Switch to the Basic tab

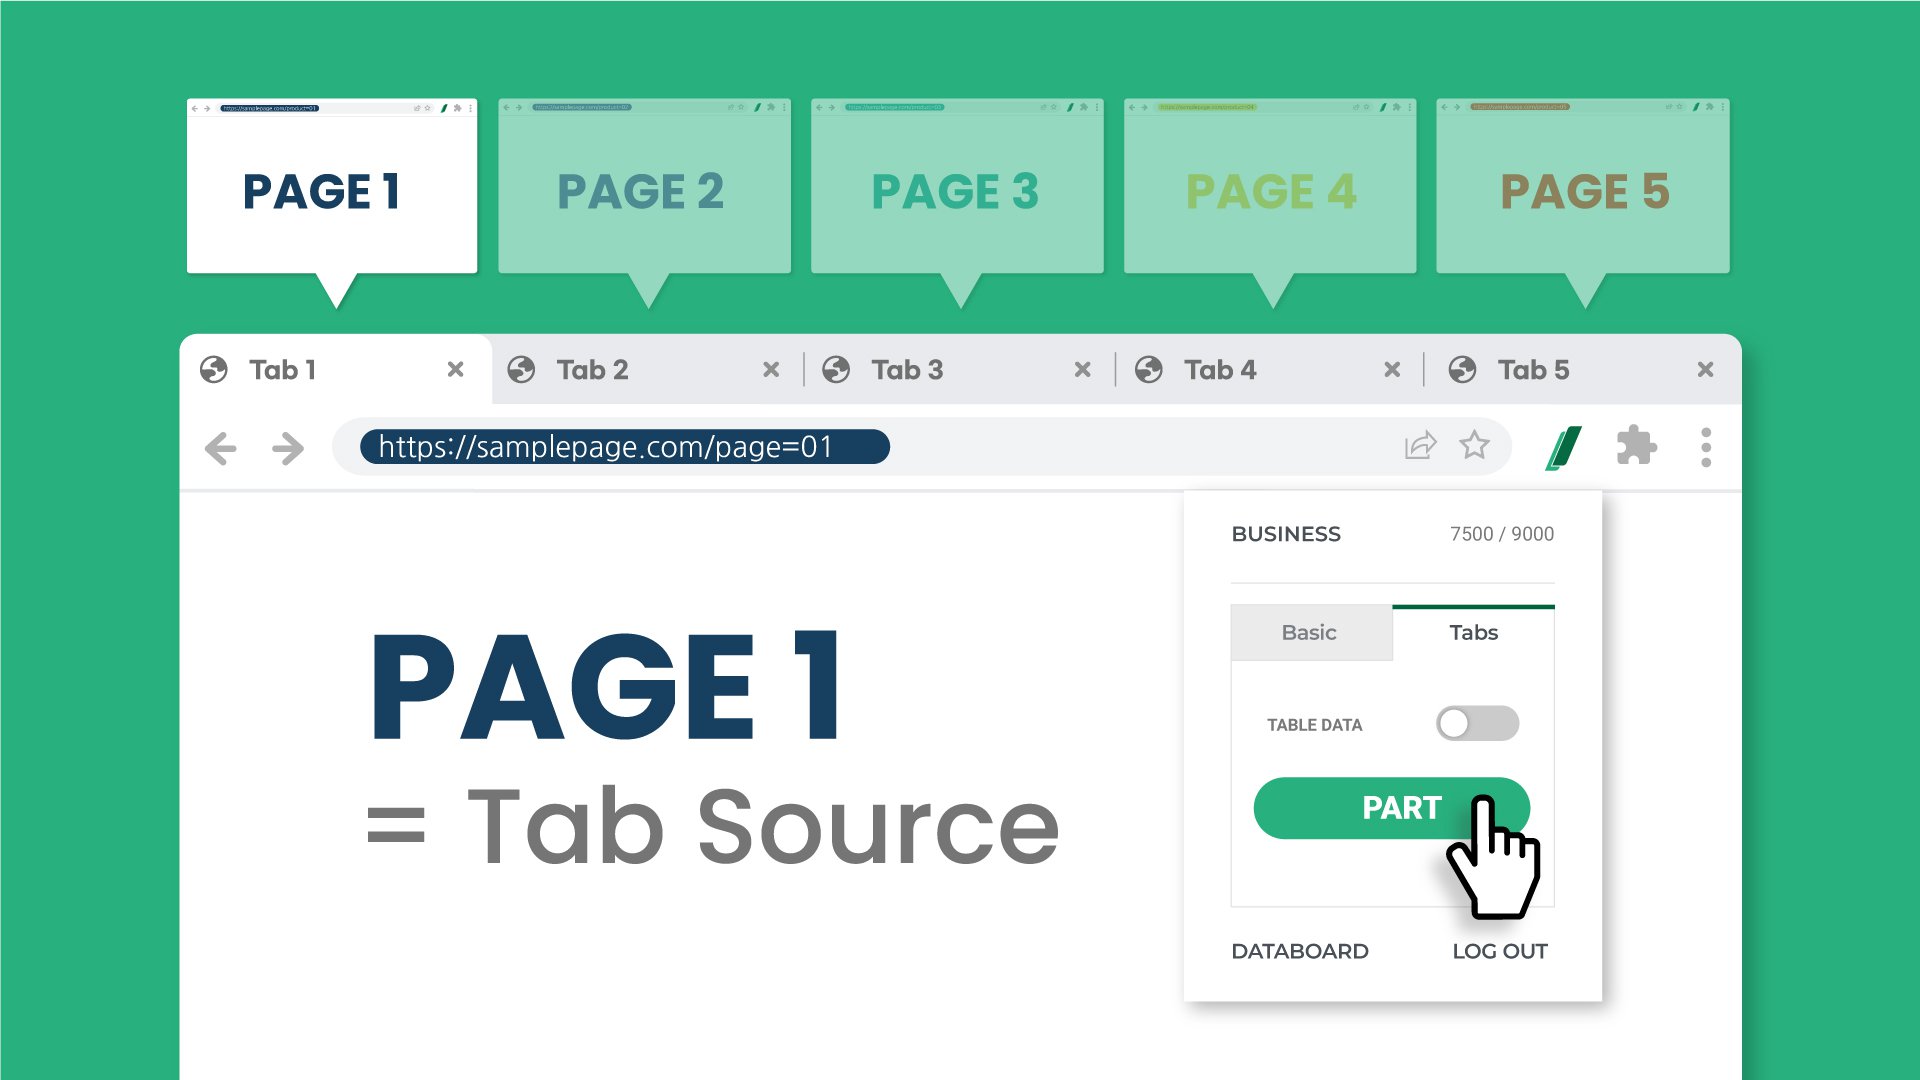click(1309, 632)
